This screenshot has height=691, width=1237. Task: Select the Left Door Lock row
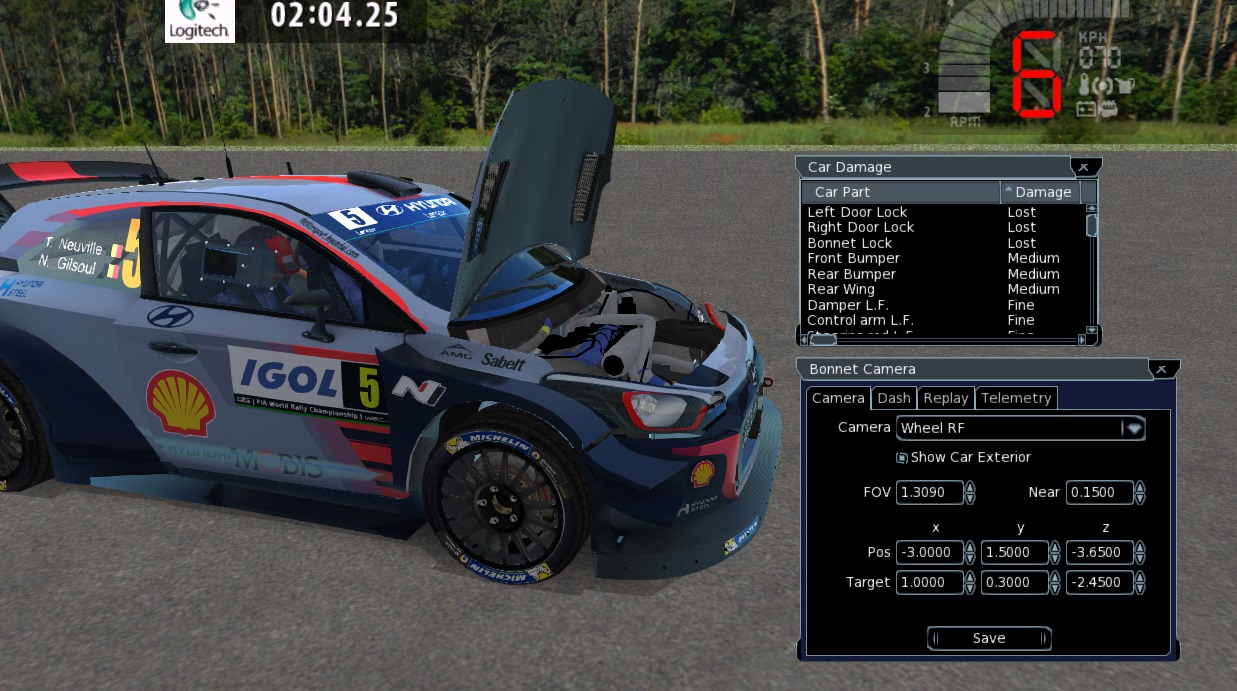coord(942,212)
